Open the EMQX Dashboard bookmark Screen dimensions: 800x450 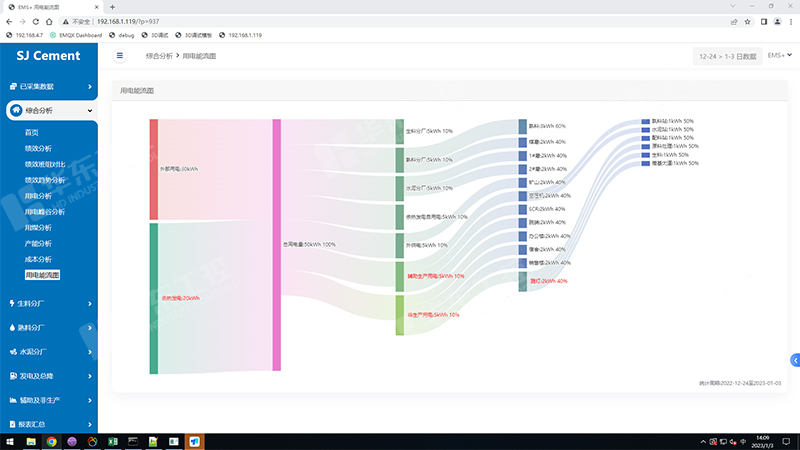point(82,35)
